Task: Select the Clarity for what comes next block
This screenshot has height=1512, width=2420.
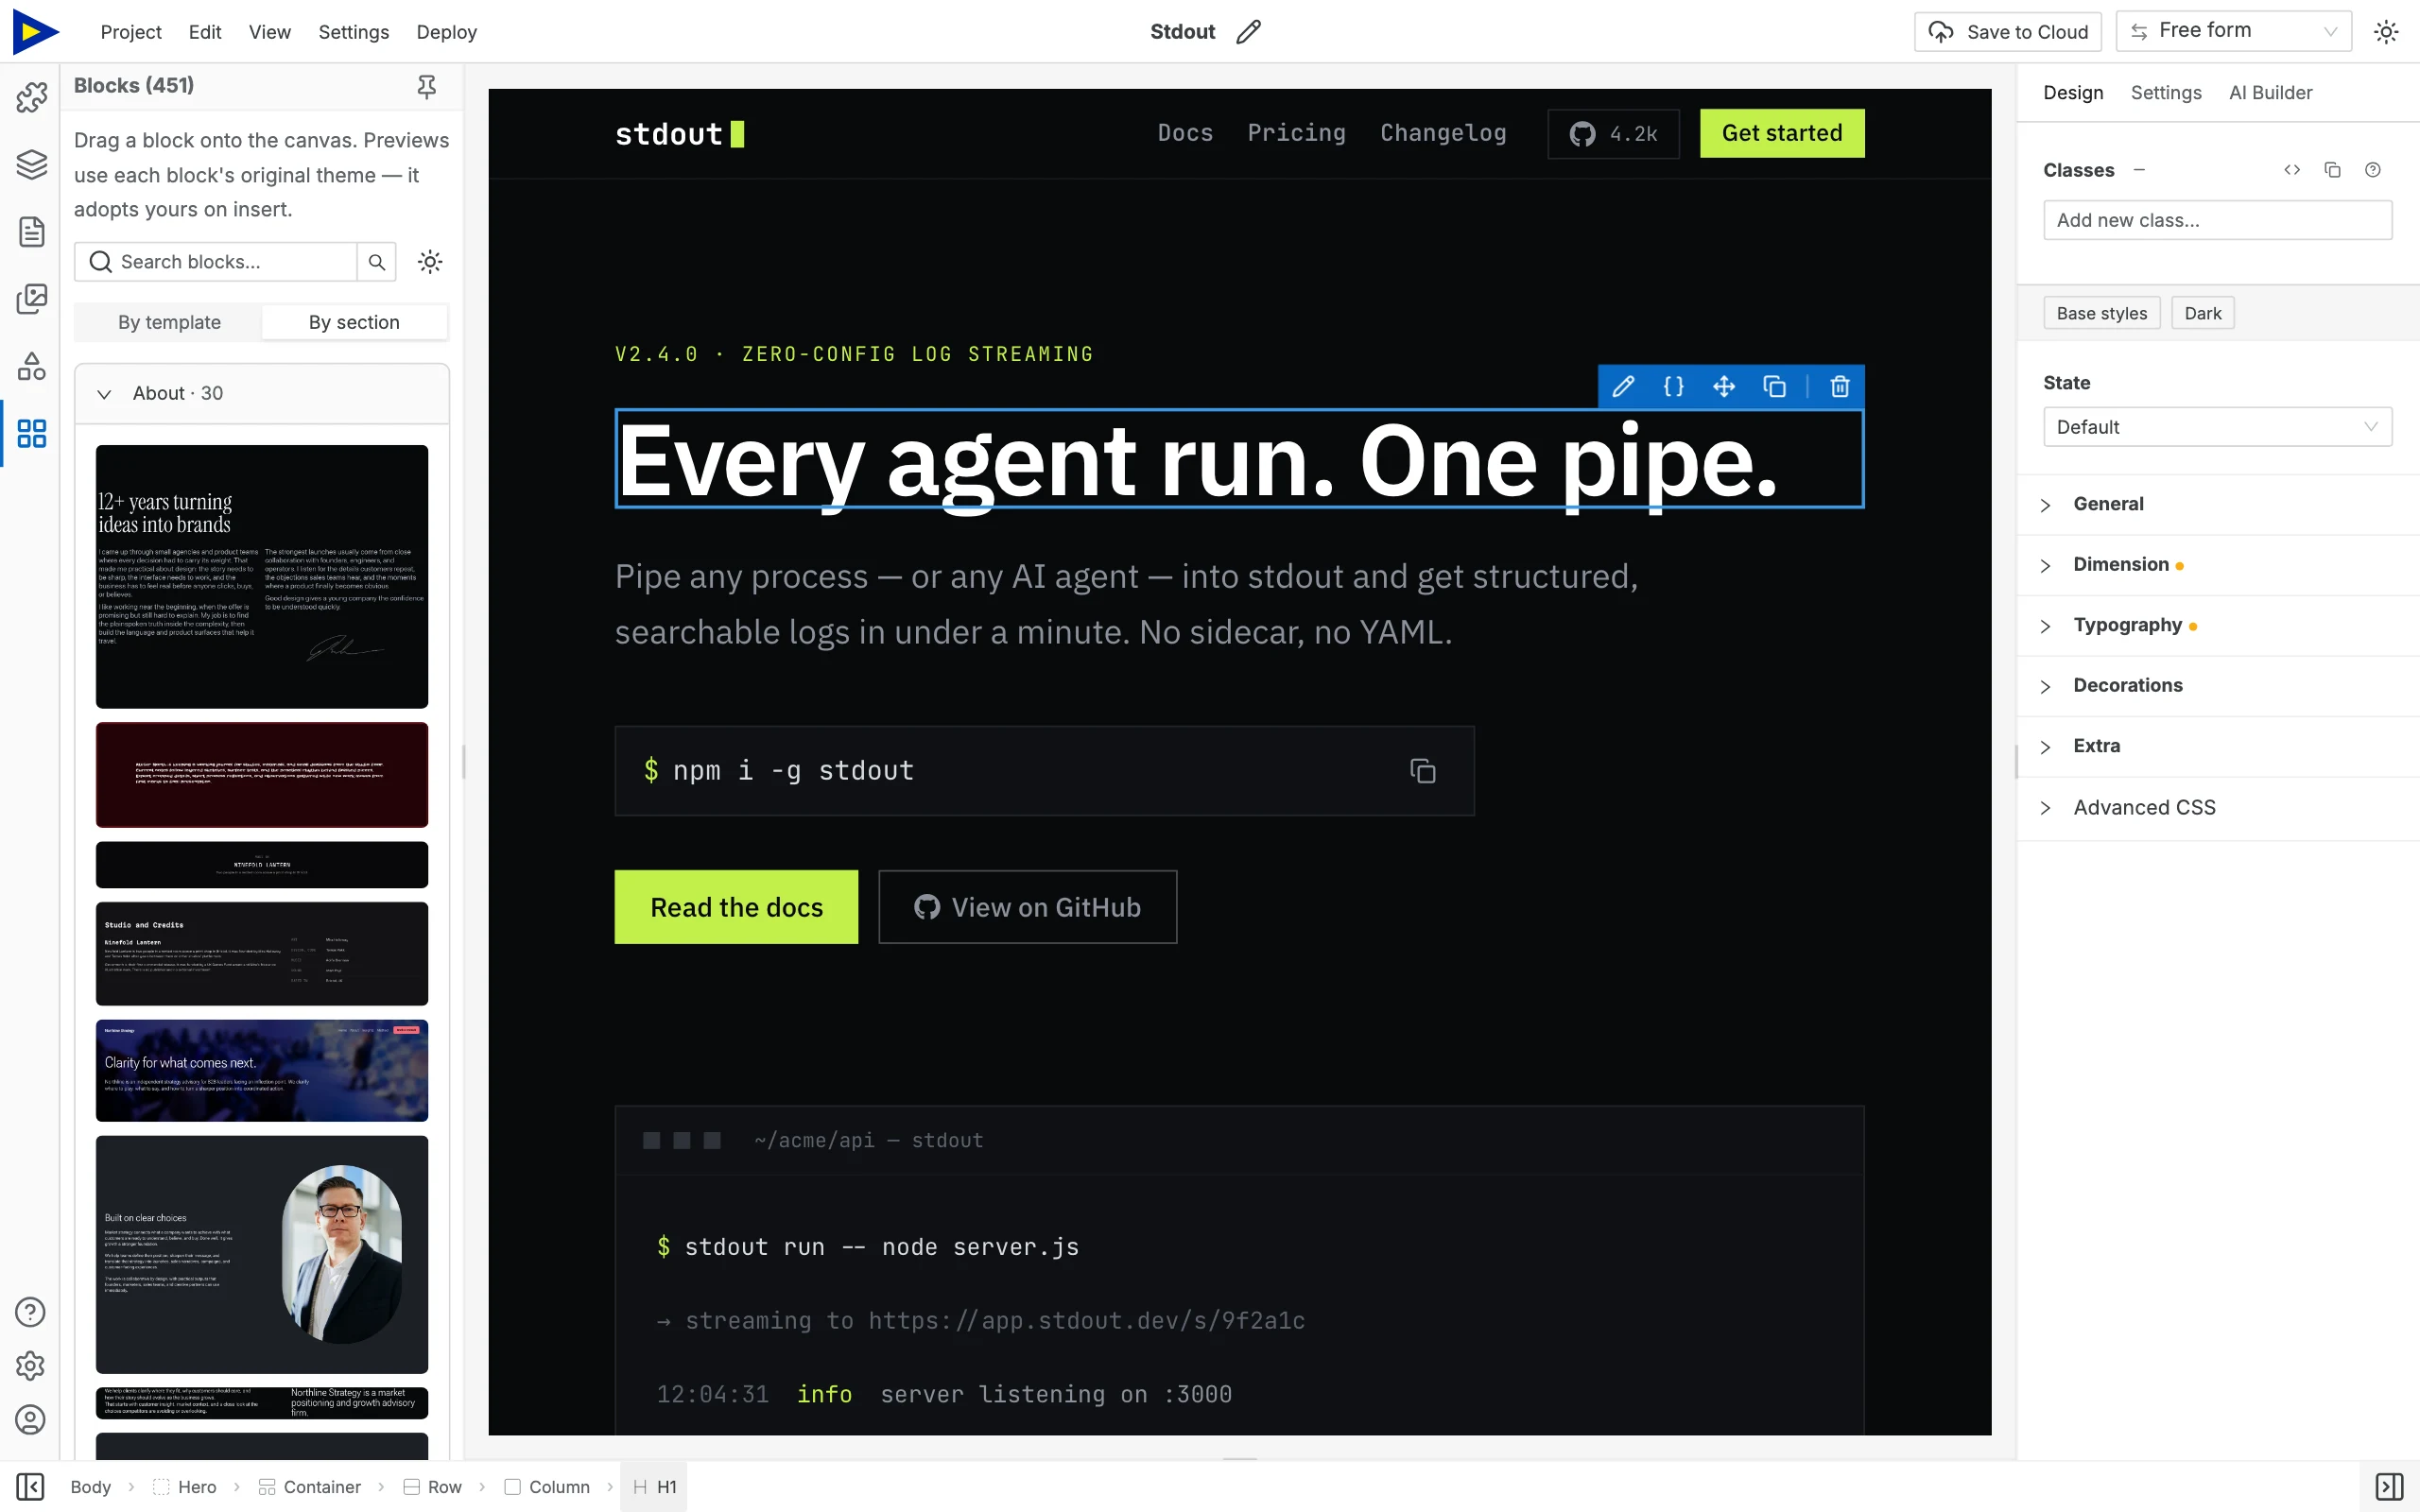Action: pos(262,1070)
